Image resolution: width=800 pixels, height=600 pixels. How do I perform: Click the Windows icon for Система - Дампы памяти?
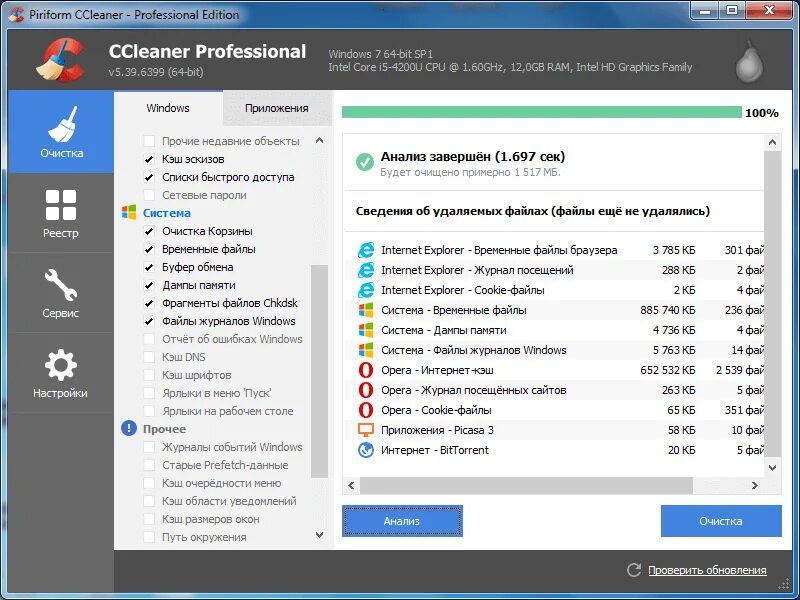[x=366, y=330]
